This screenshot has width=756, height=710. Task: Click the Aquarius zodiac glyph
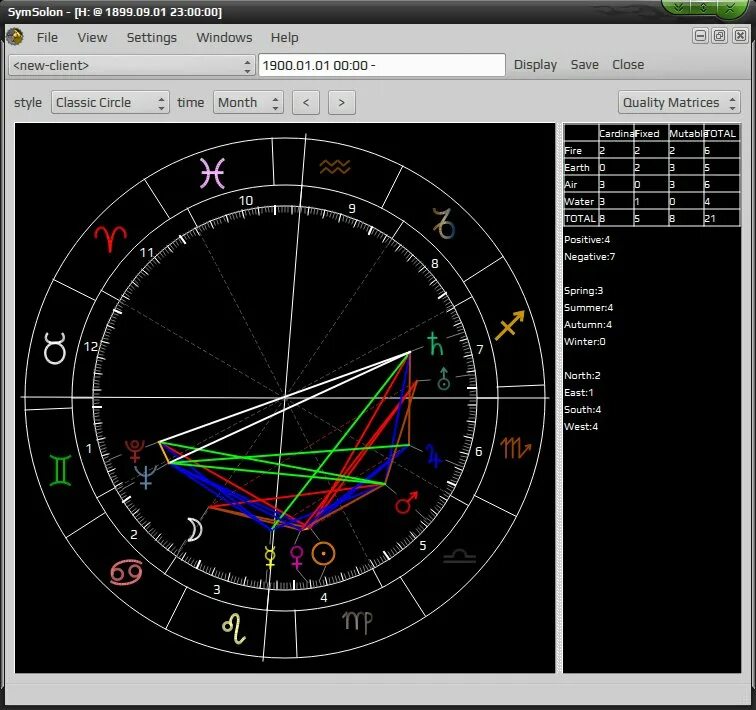(x=335, y=167)
